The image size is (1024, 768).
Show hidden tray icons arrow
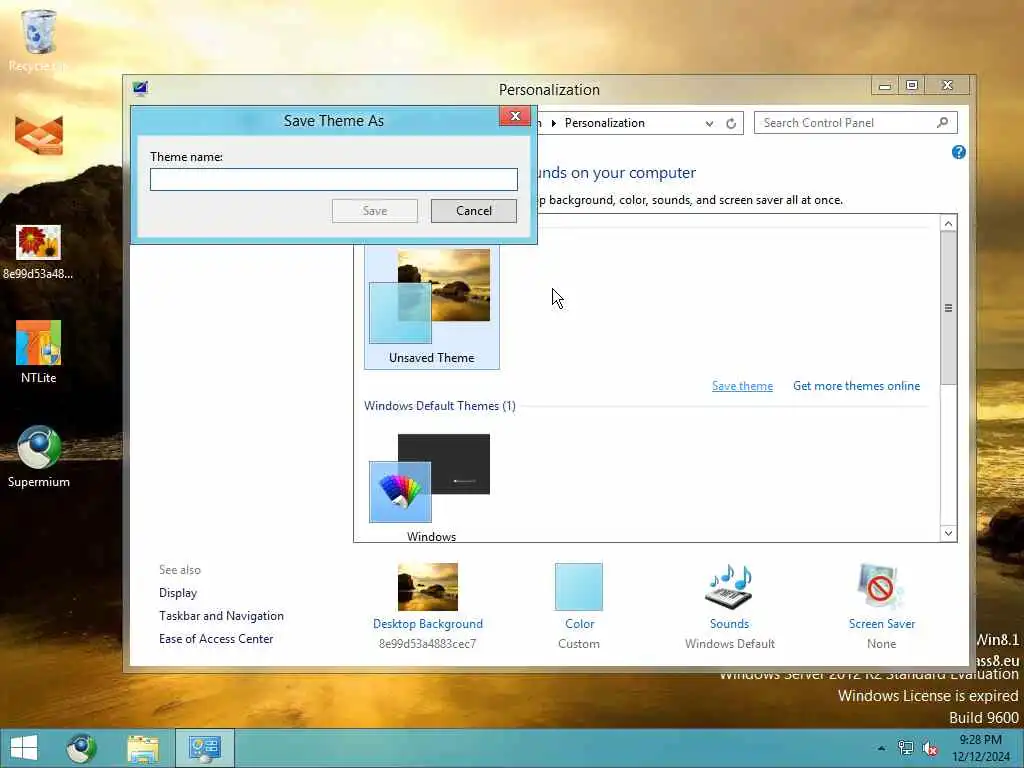[882, 748]
